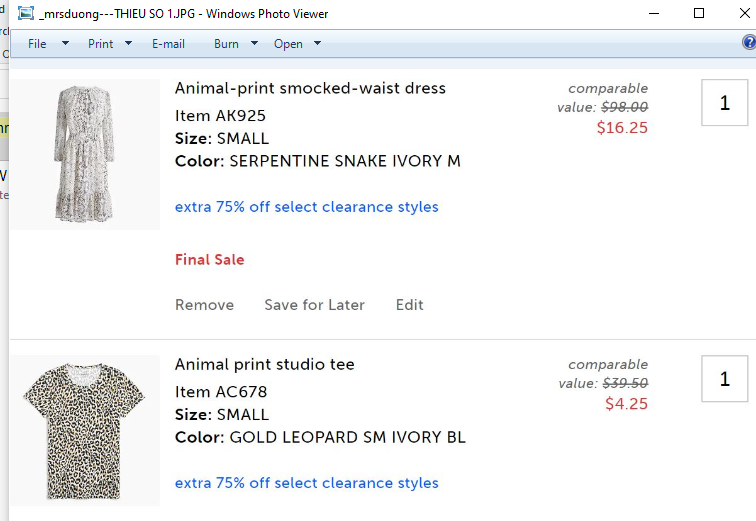This screenshot has height=521, width=756.
Task: Click the quantity box for the studio tee
Action: (724, 379)
